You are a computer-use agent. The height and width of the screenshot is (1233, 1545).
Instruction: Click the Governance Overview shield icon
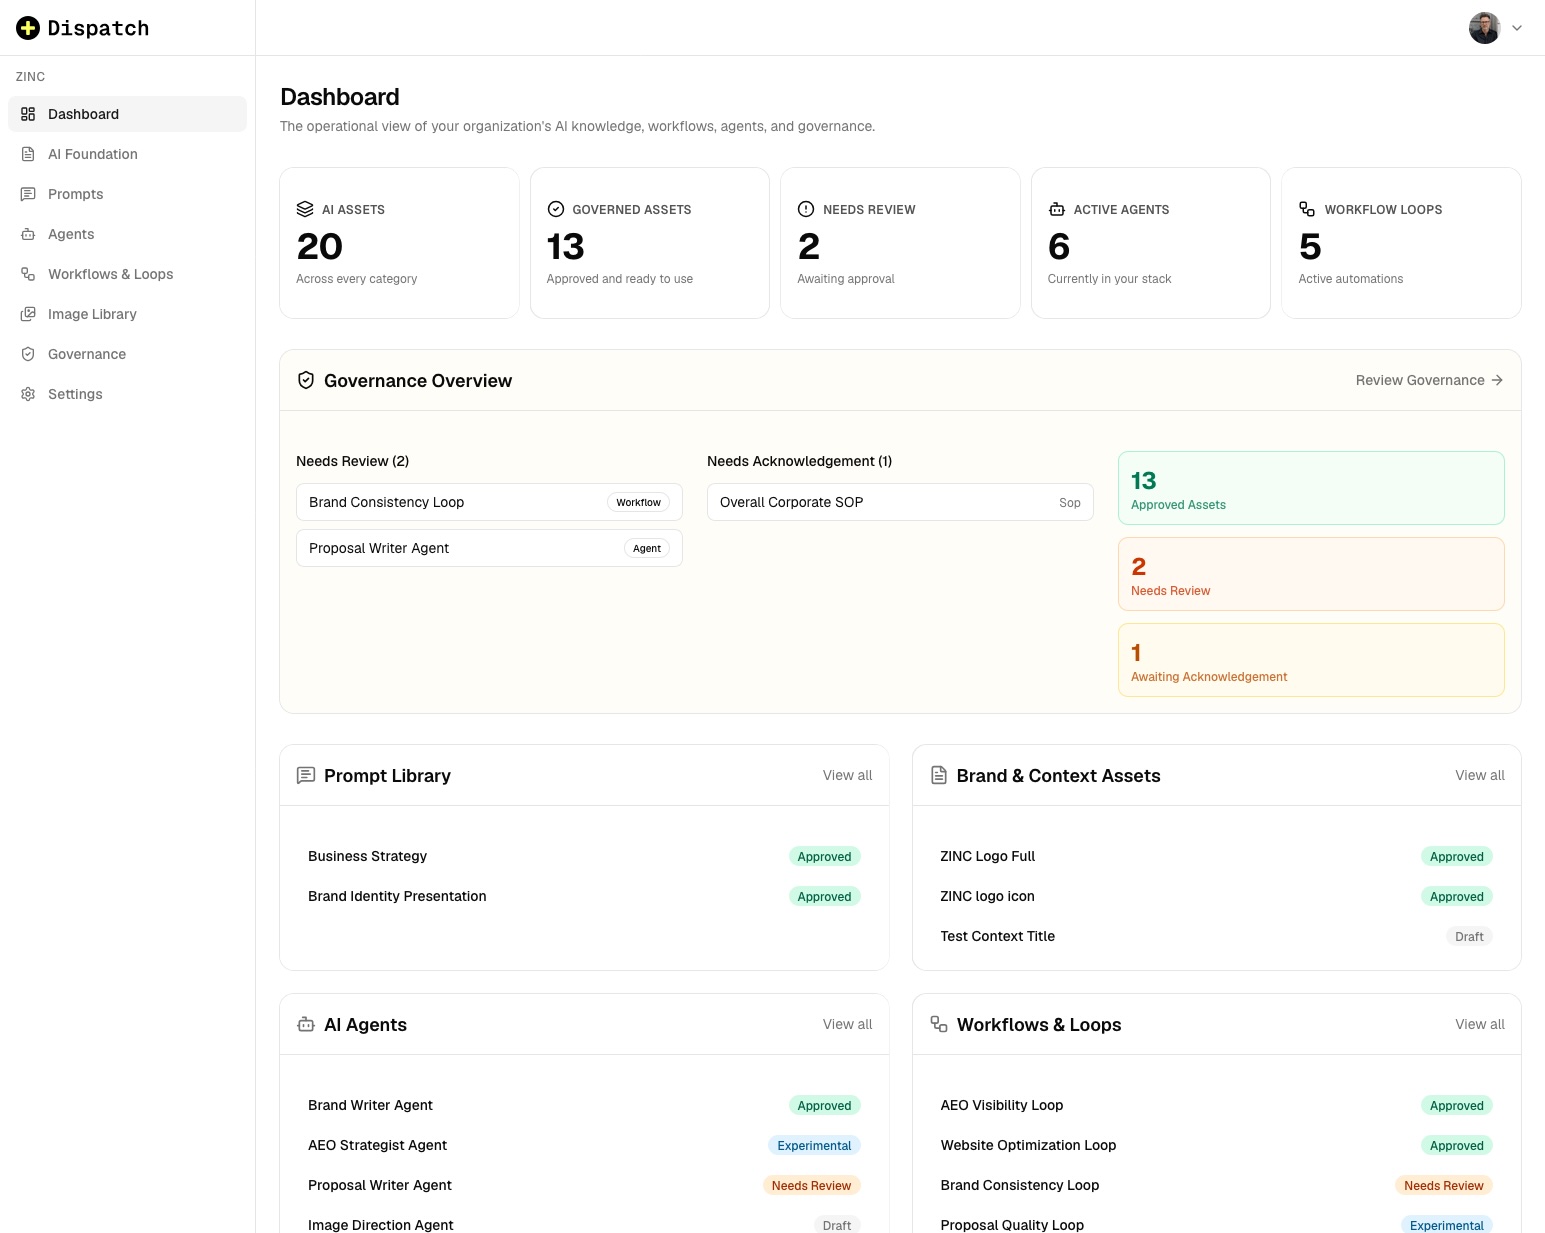[306, 380]
